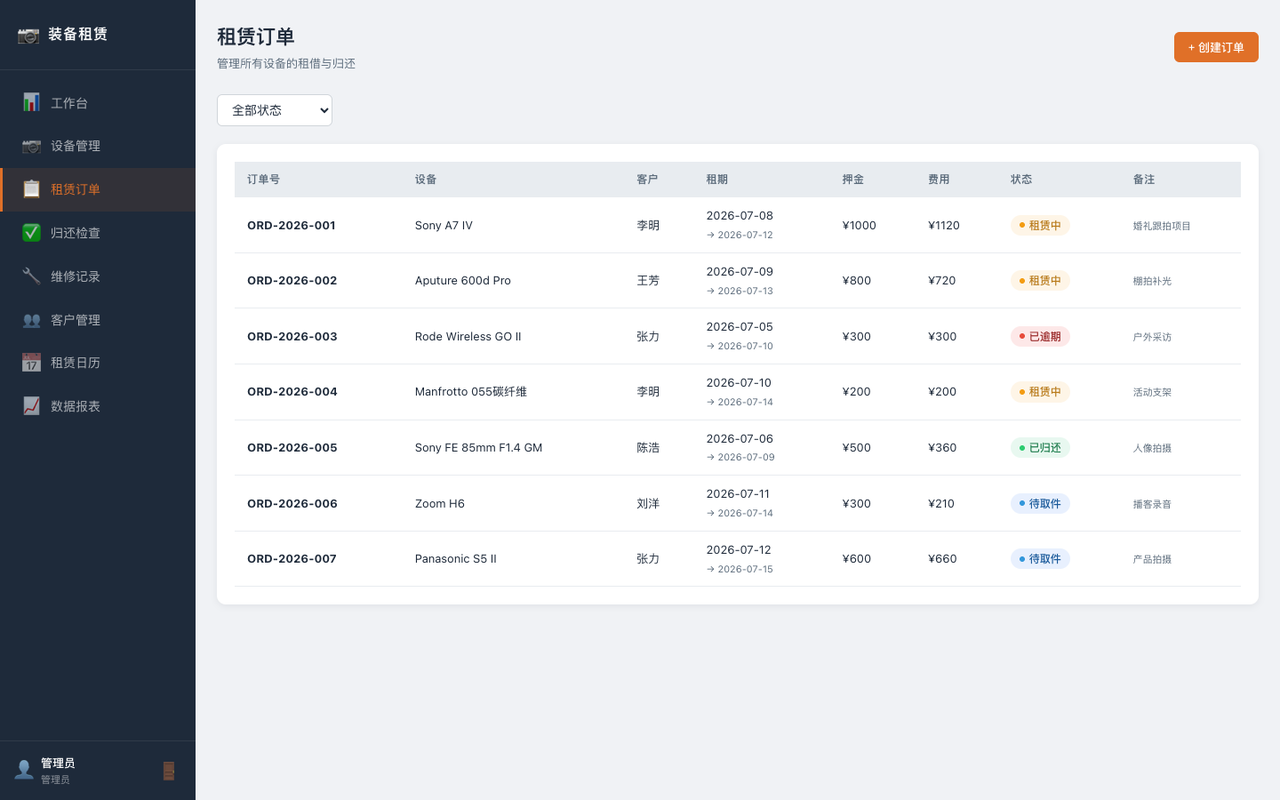Click the 已逾期 status badge

1040,336
